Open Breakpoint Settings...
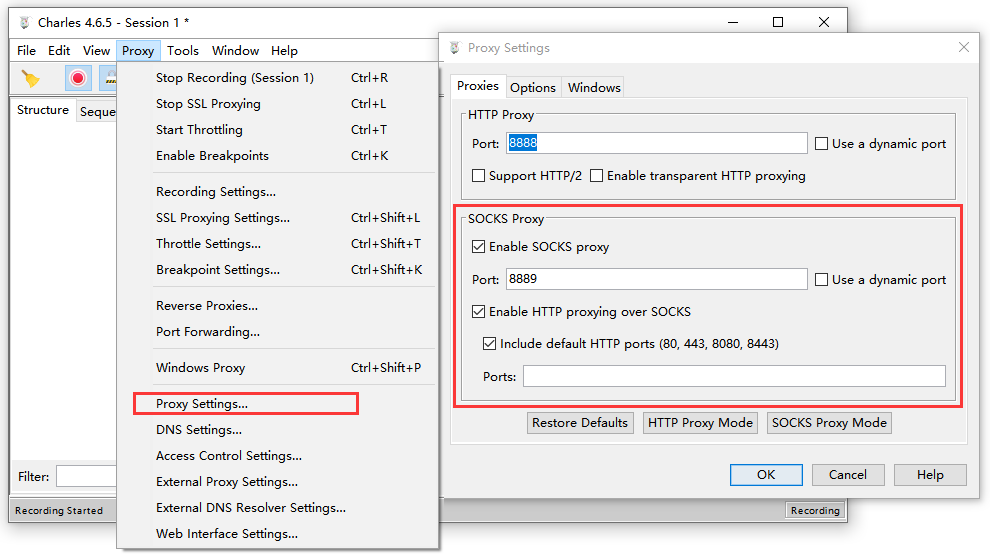Screen dimensions: 990x555 pos(278,270)
